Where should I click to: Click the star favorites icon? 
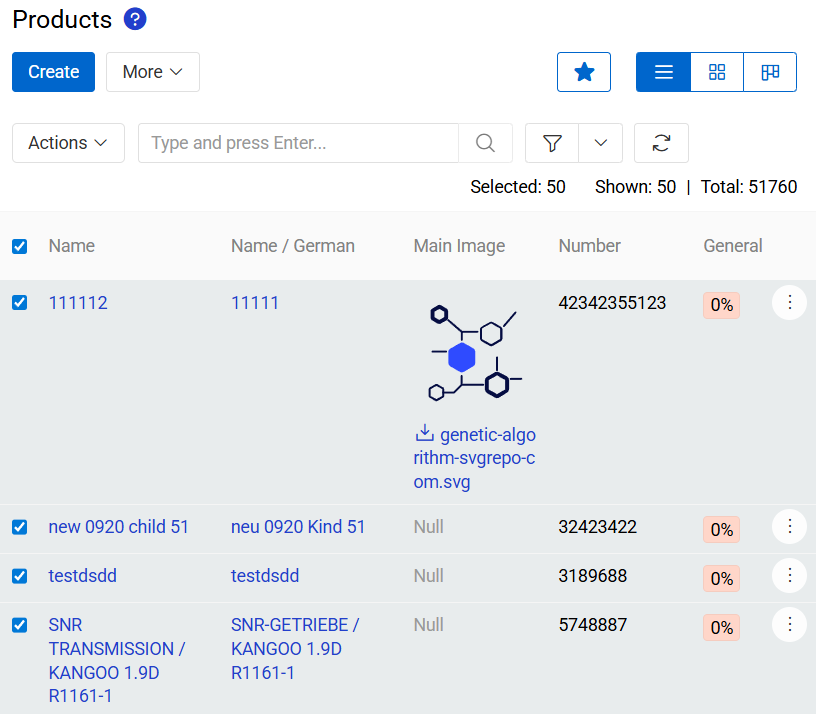point(584,72)
